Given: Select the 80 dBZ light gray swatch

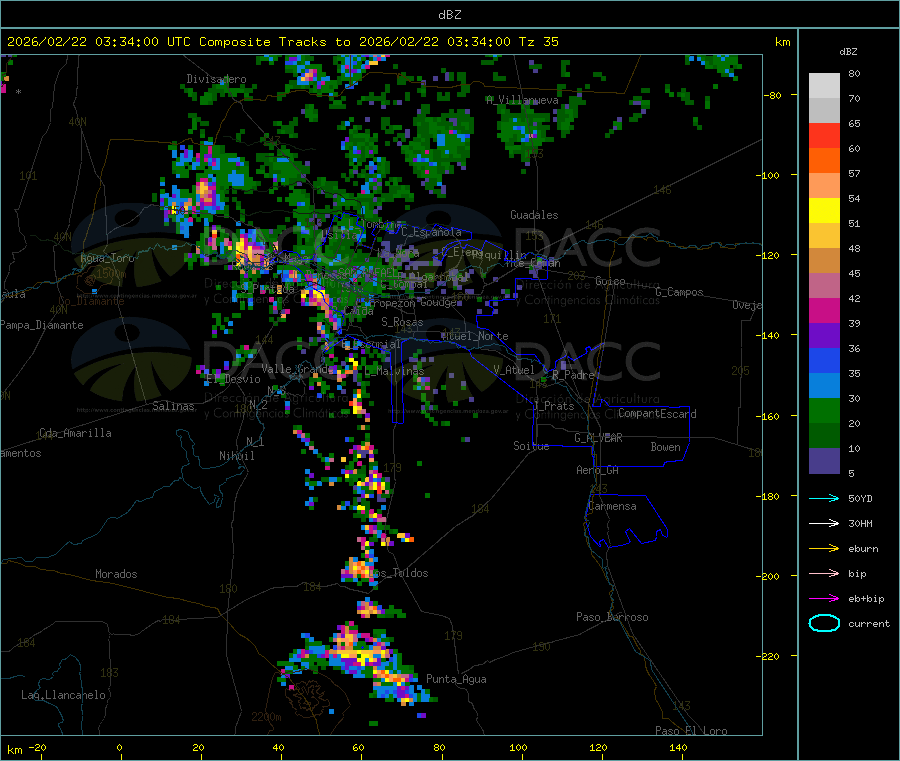Looking at the screenshot, I should (x=824, y=86).
